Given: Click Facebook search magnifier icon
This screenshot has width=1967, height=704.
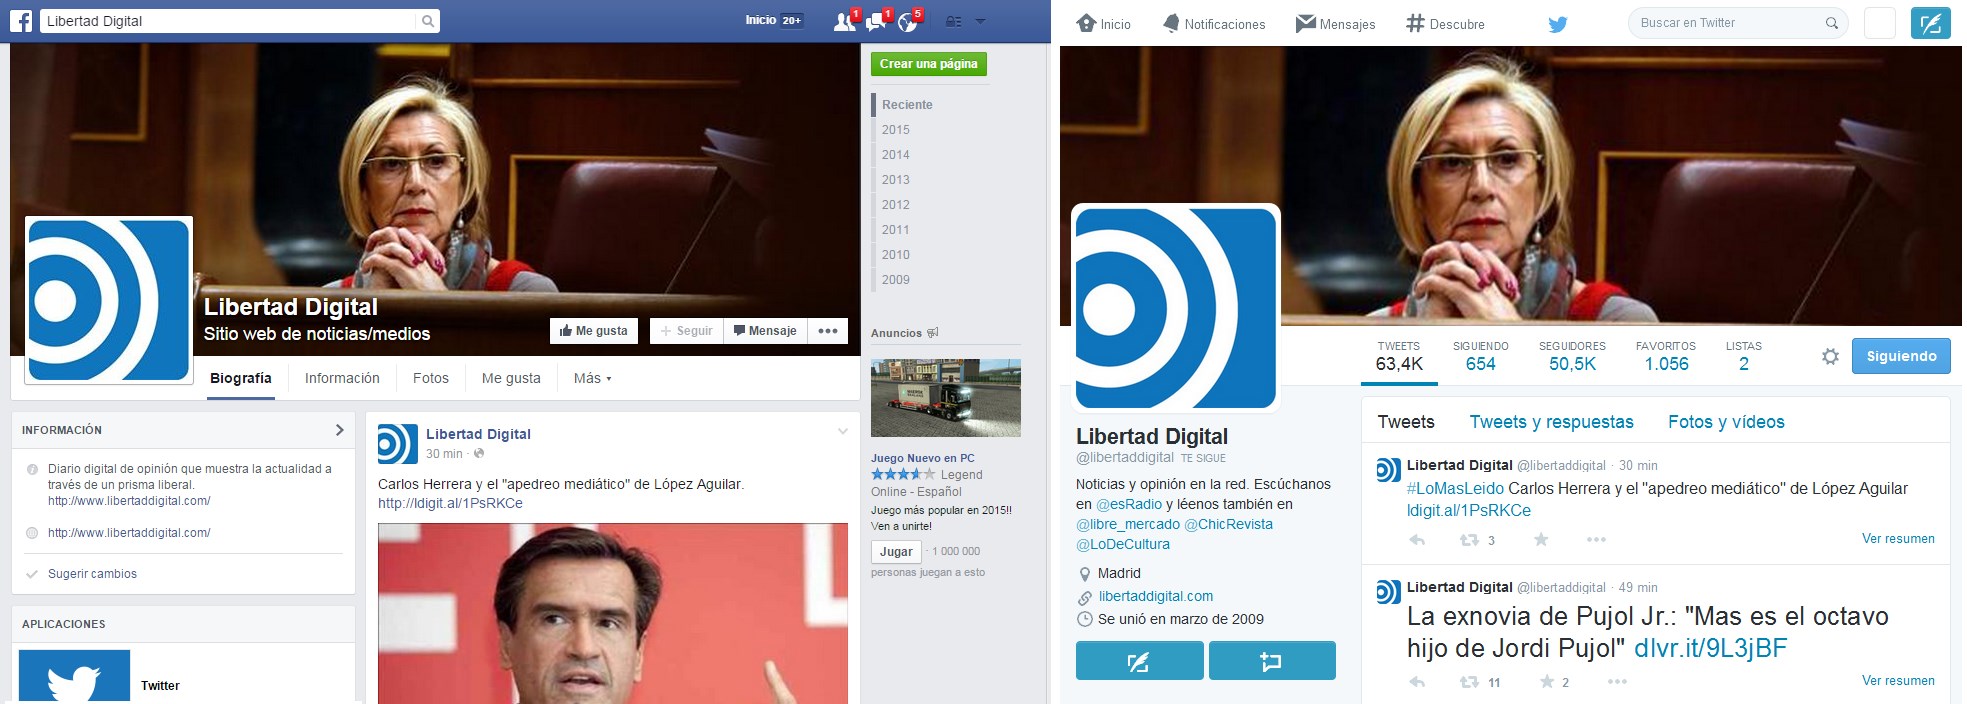Looking at the screenshot, I should pos(427,21).
